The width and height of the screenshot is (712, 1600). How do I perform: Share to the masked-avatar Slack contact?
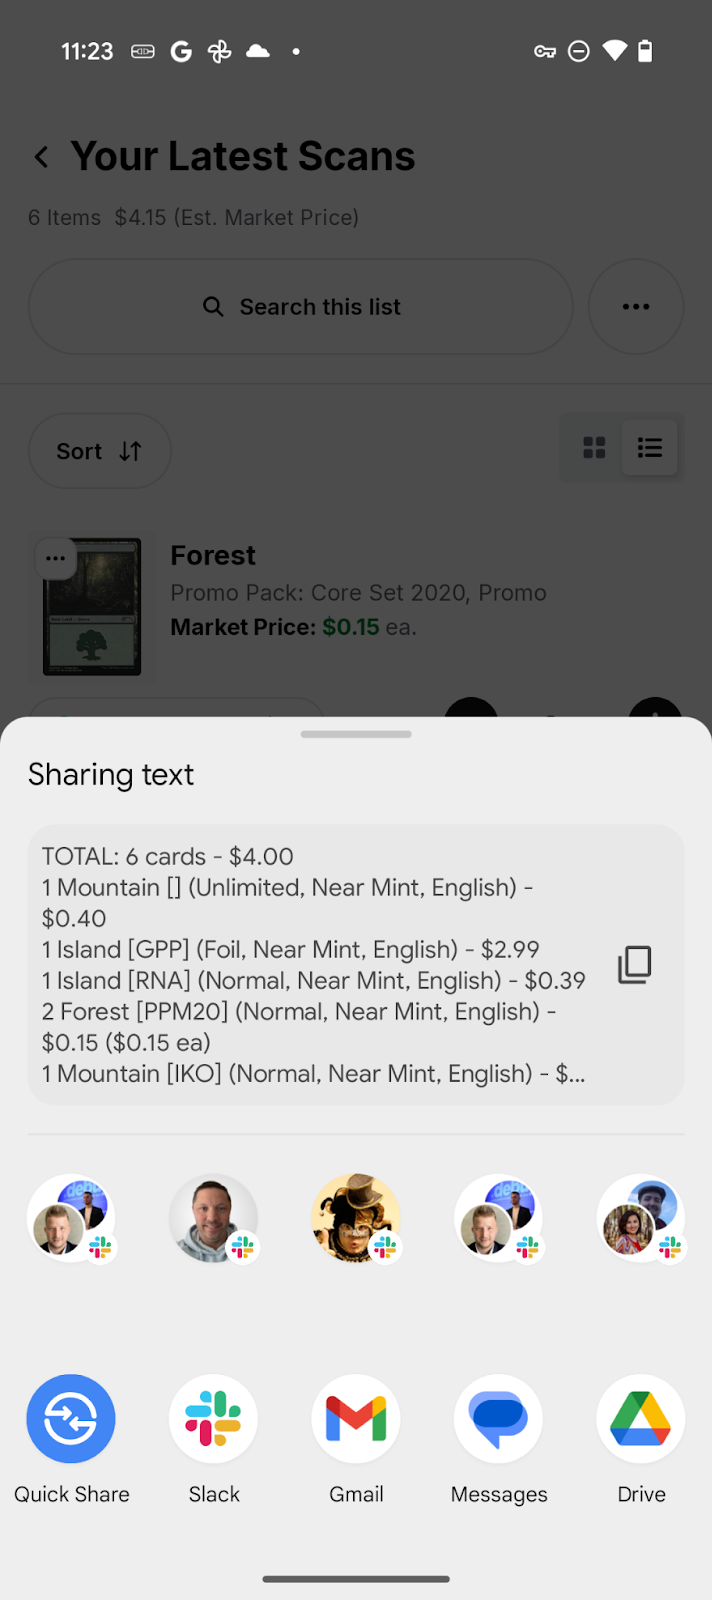click(x=356, y=1218)
